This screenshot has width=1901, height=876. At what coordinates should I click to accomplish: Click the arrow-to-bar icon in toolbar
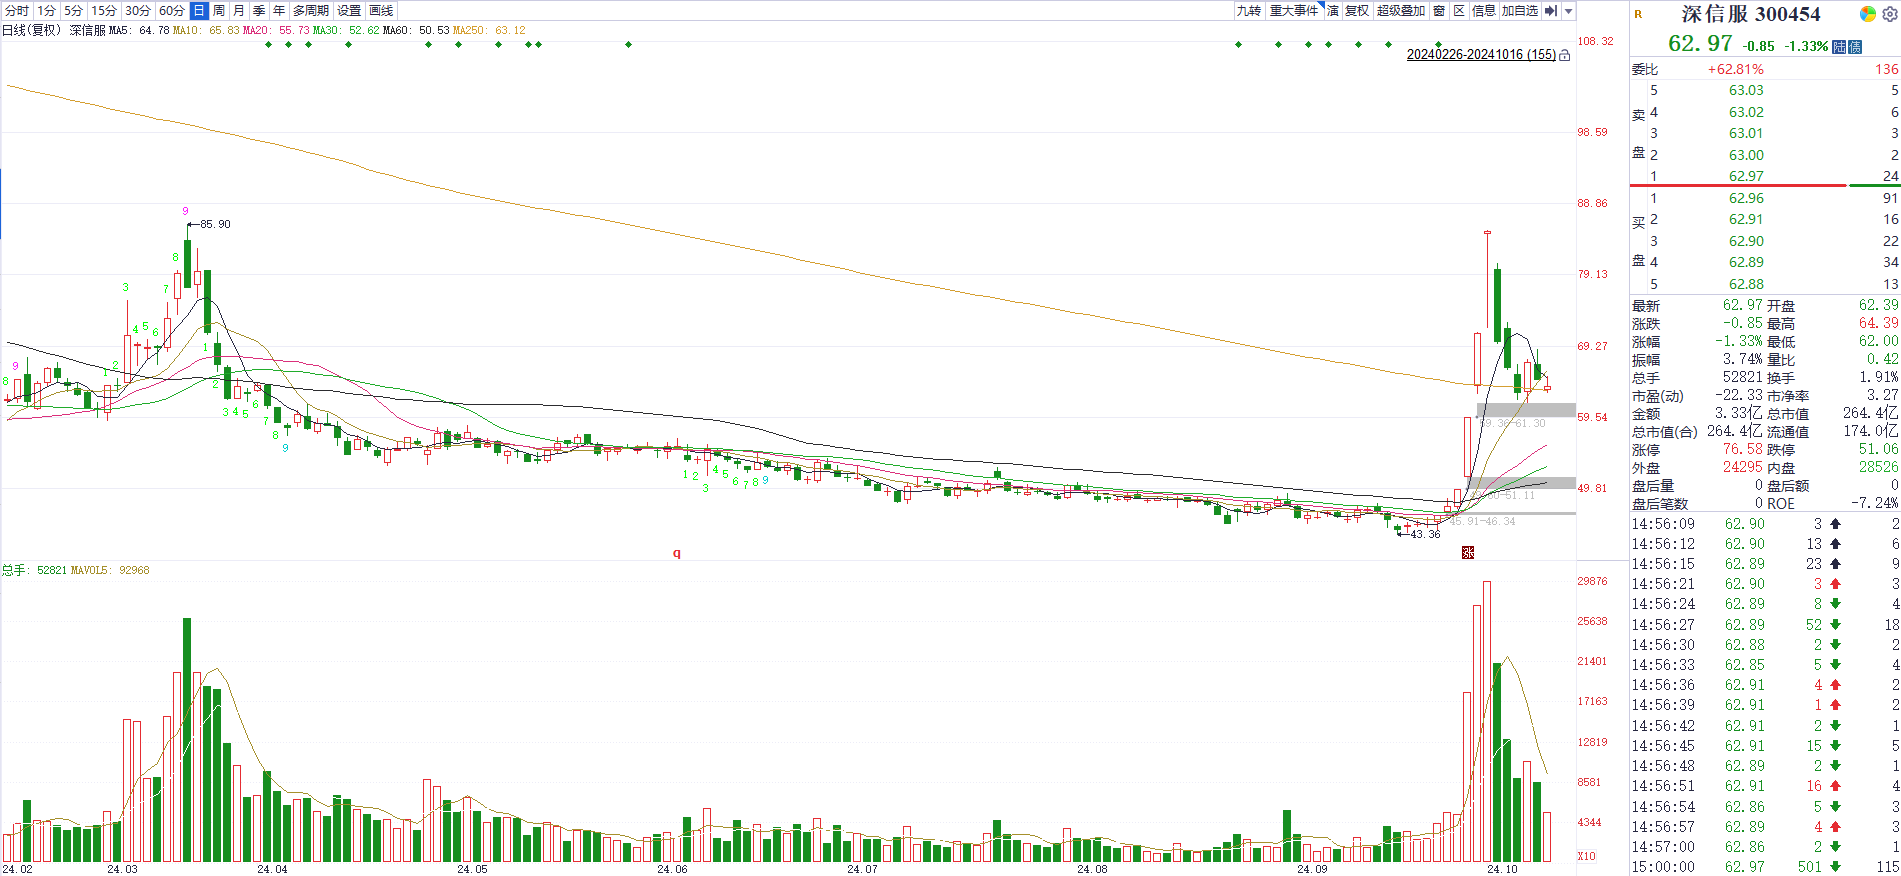coord(1550,11)
